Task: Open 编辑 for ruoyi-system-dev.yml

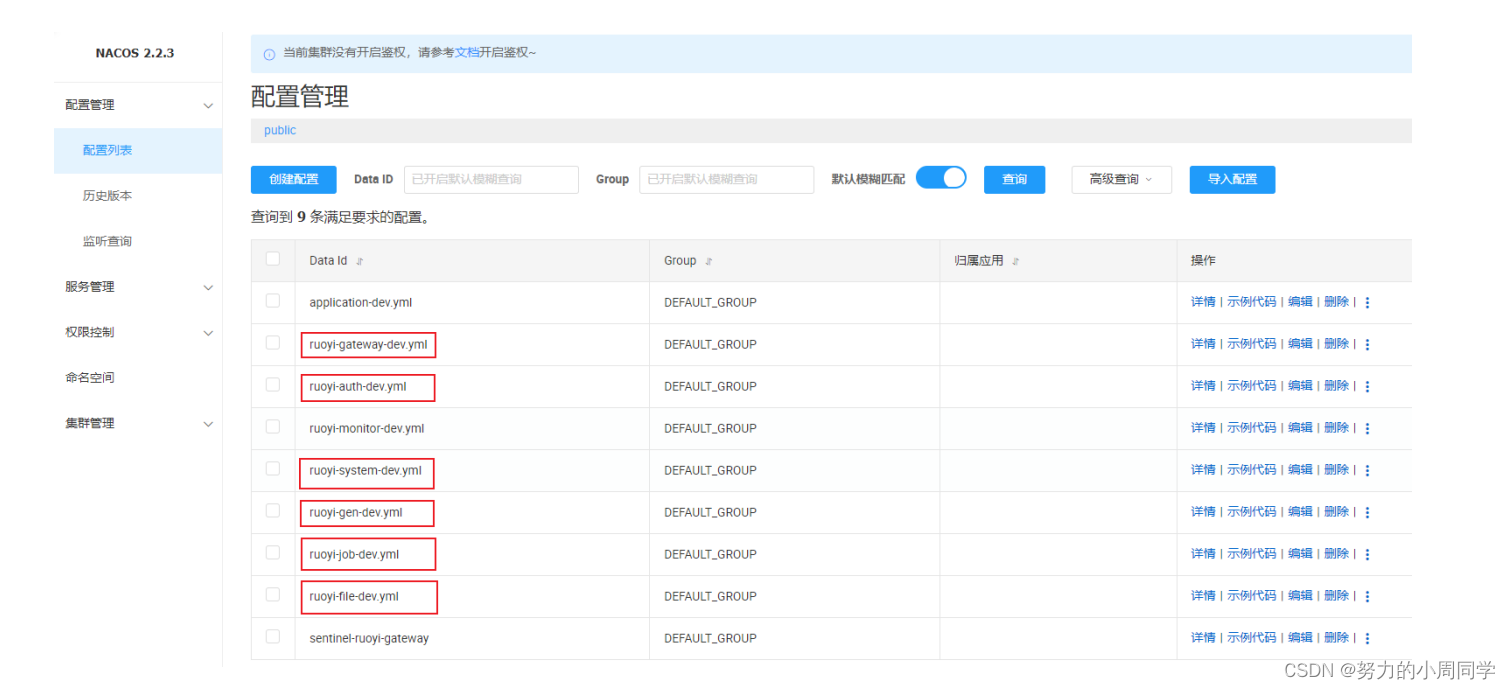Action: 1300,470
